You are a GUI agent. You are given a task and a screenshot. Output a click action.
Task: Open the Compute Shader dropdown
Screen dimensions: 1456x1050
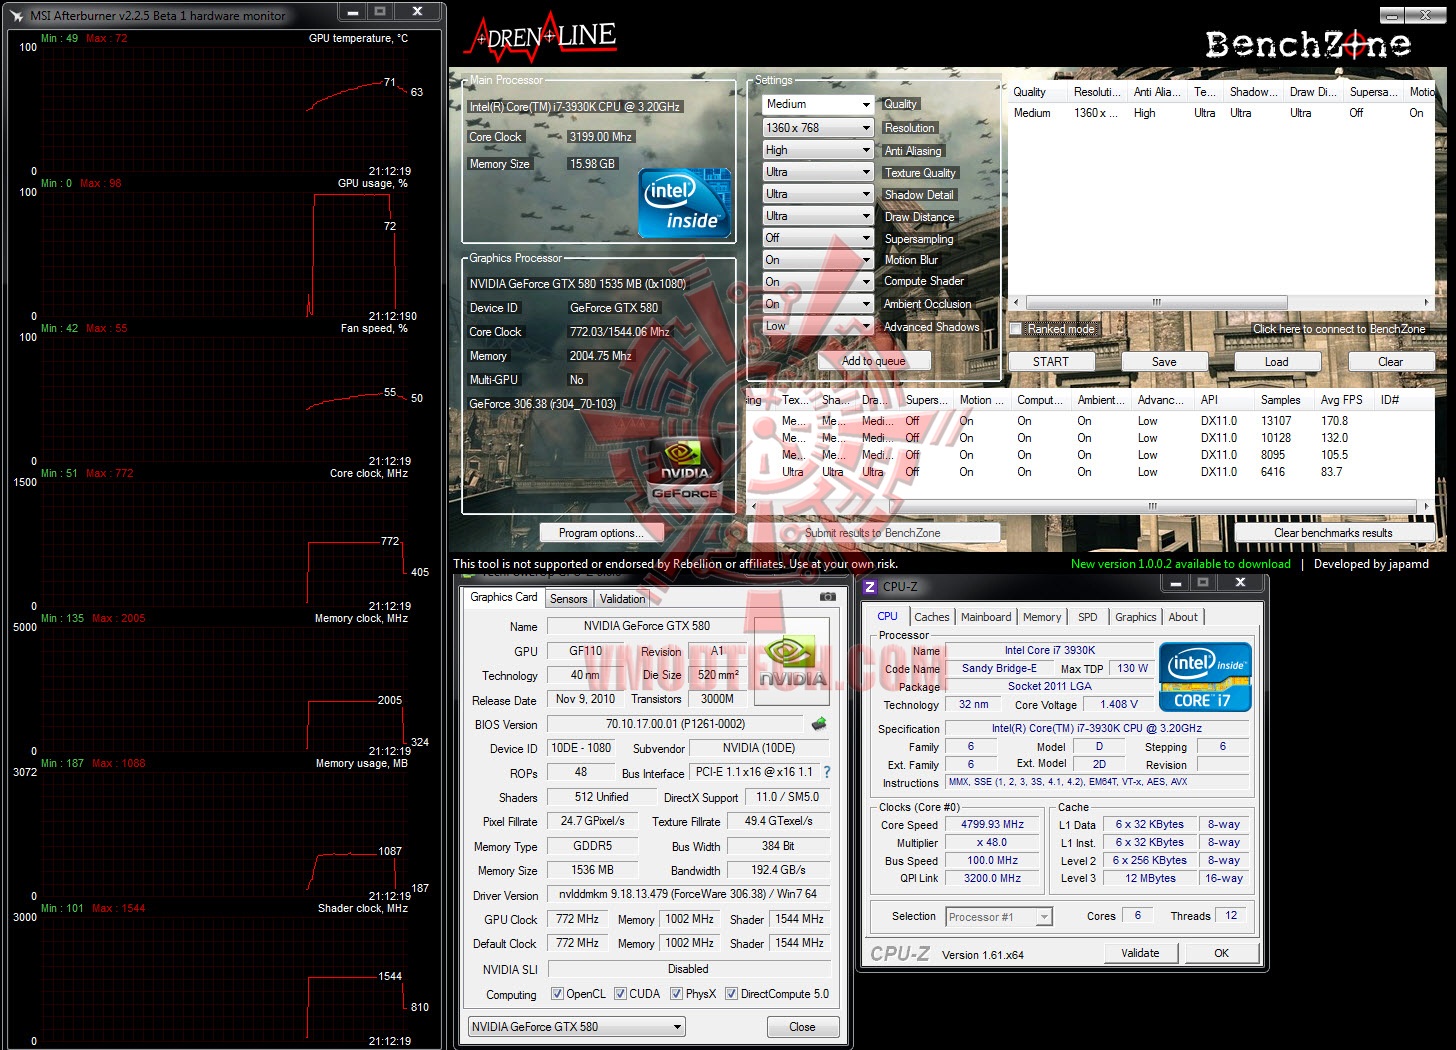tap(818, 282)
